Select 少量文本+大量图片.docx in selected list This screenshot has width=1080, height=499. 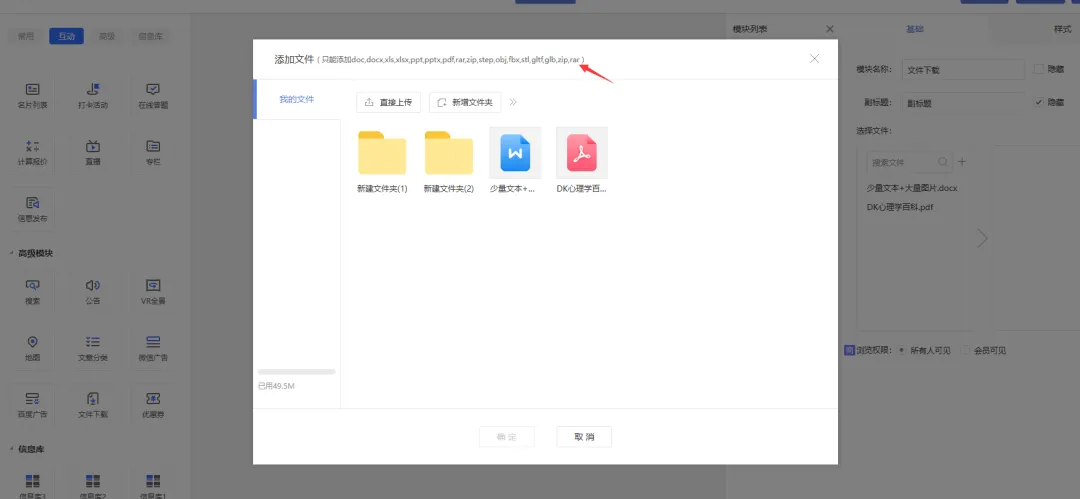912,187
